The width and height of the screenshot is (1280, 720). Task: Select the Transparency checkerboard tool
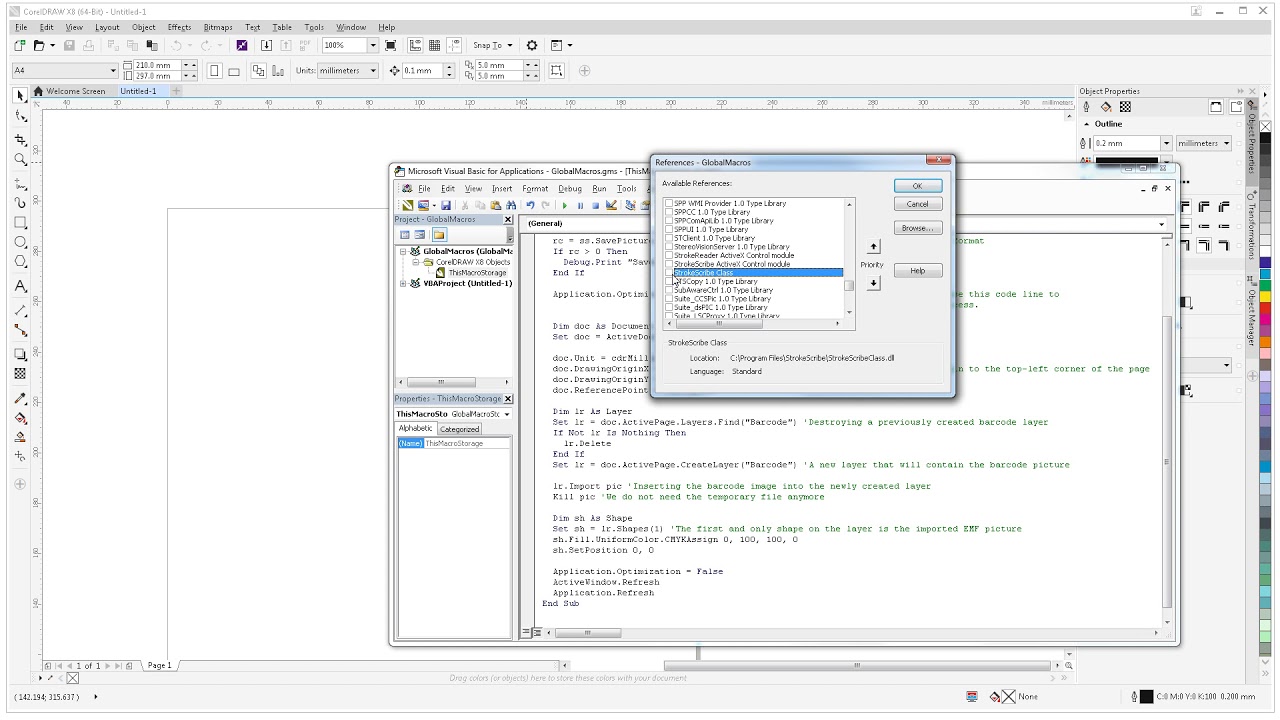[20, 374]
